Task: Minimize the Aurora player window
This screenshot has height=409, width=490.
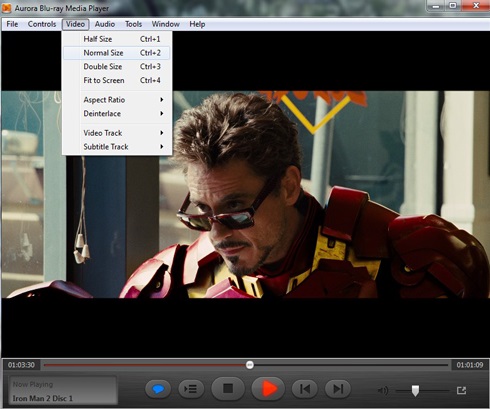Action: [x=436, y=6]
